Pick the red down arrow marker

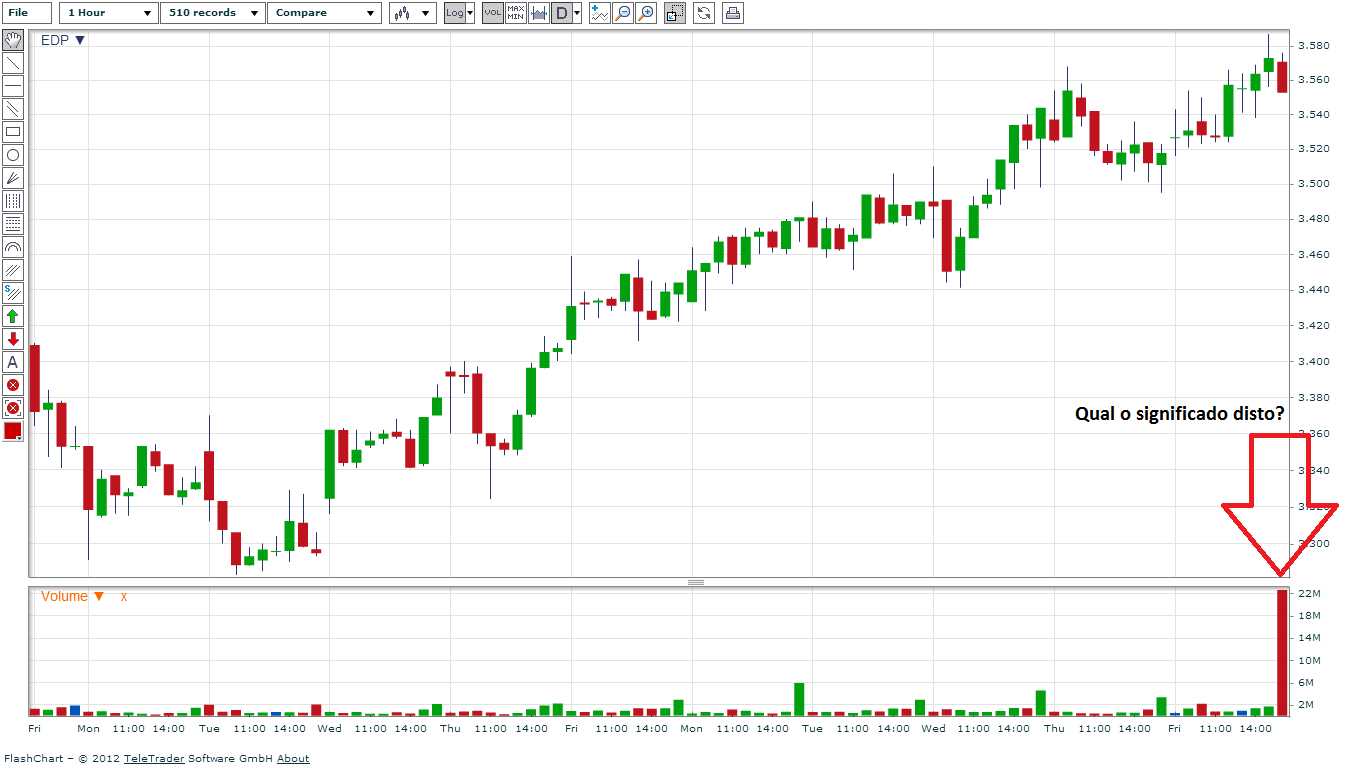point(13,339)
